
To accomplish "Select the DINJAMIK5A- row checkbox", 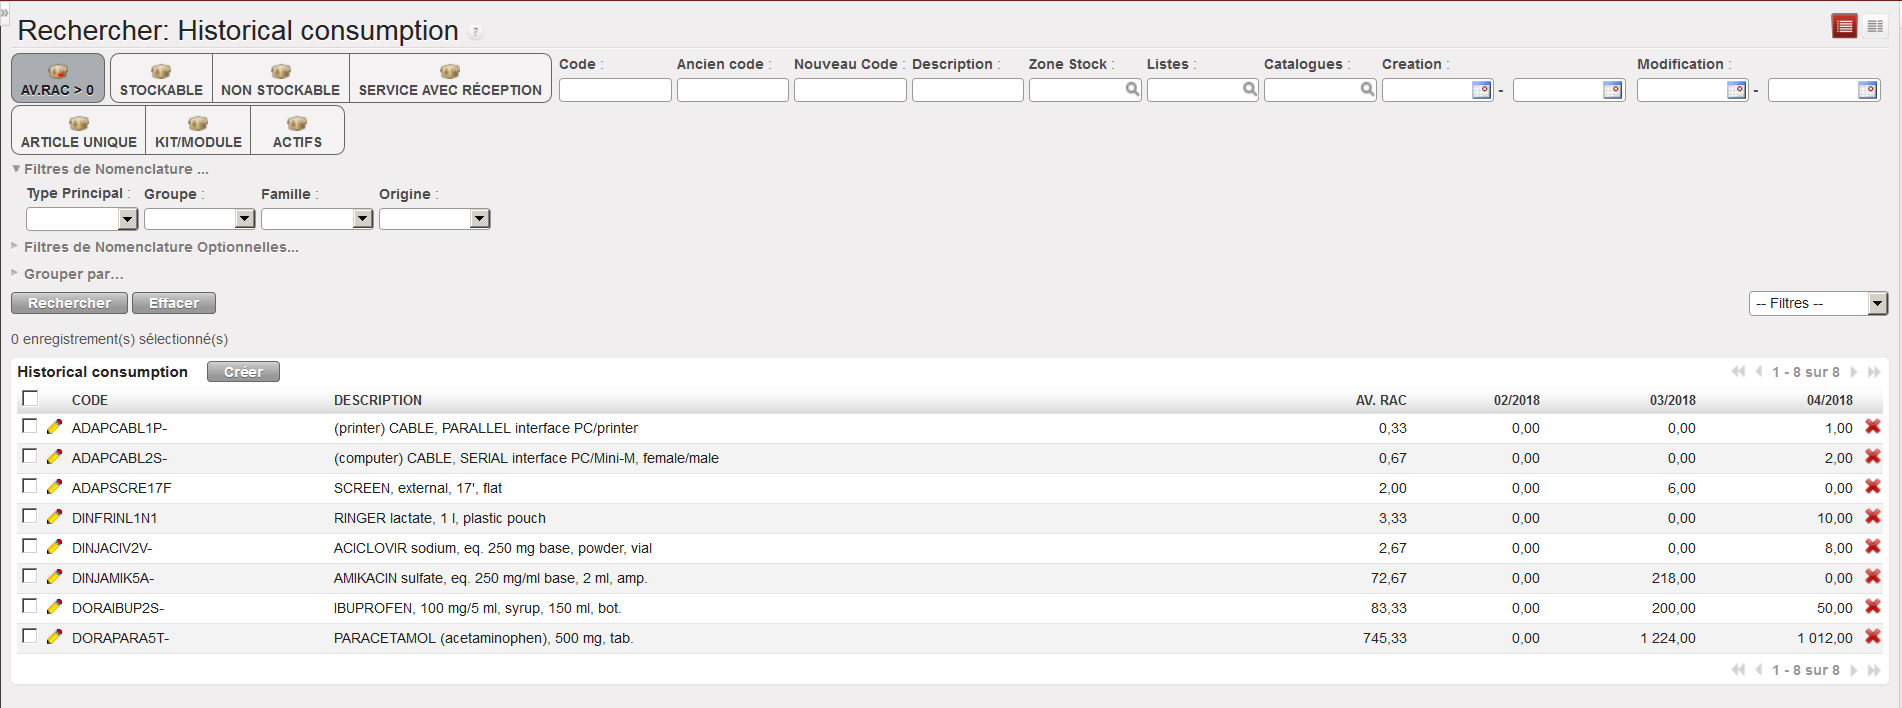I will (30, 576).
